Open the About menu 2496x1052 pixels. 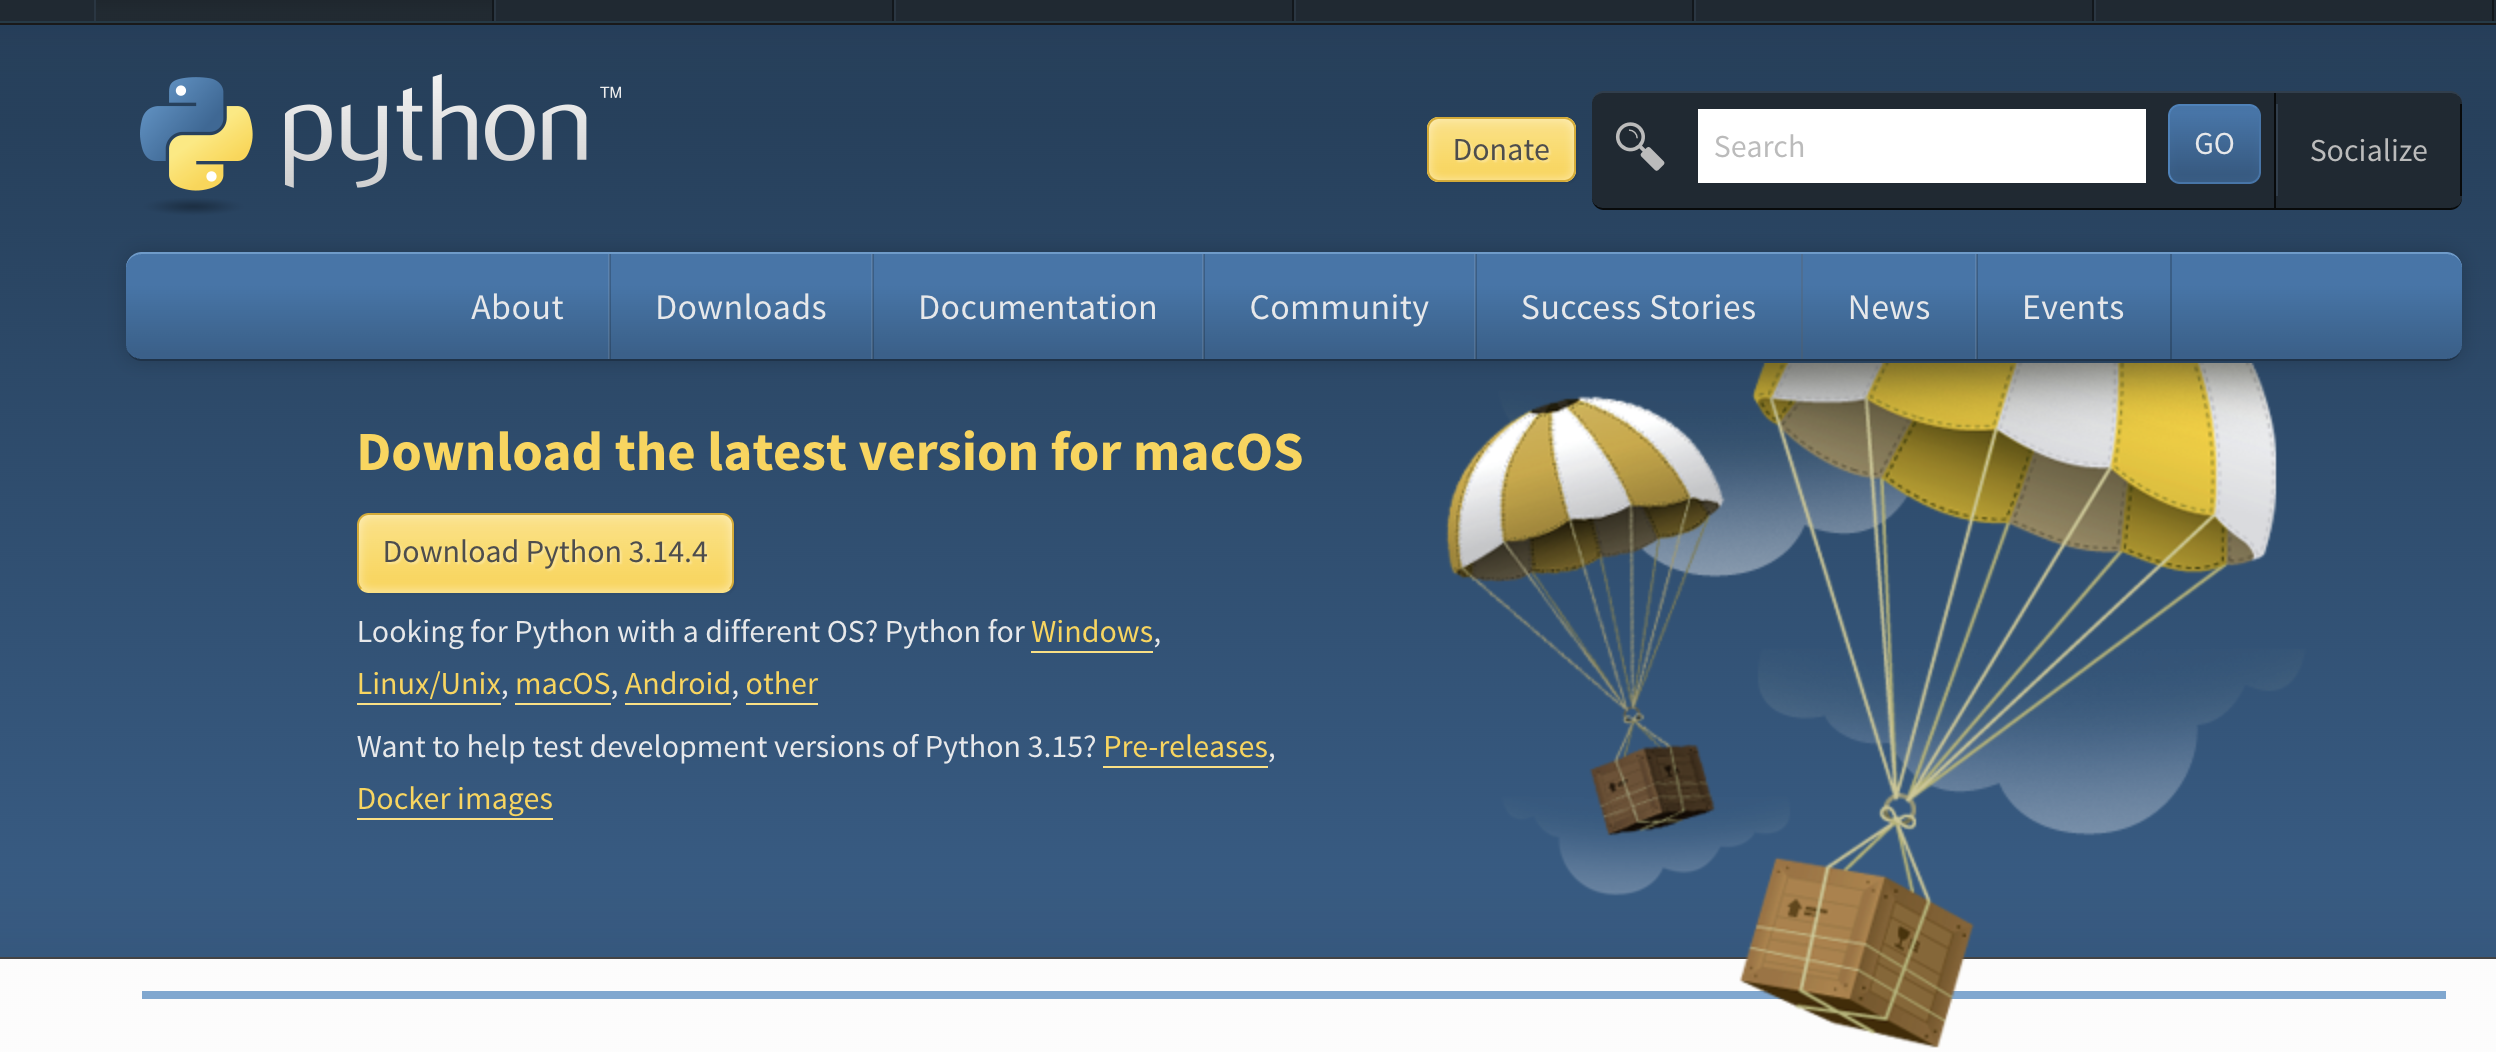pyautogui.click(x=517, y=307)
